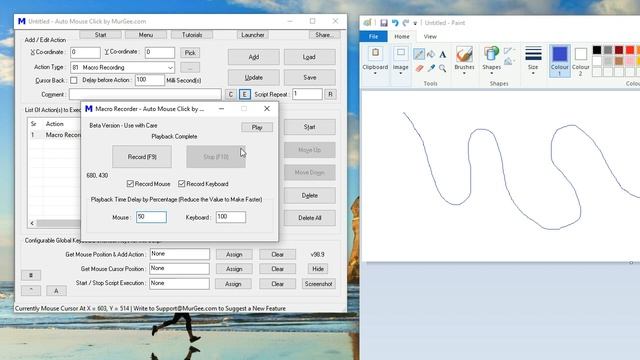640x360 pixels.
Task: Expand the Brushes dropdown arrow
Action: 464,73
